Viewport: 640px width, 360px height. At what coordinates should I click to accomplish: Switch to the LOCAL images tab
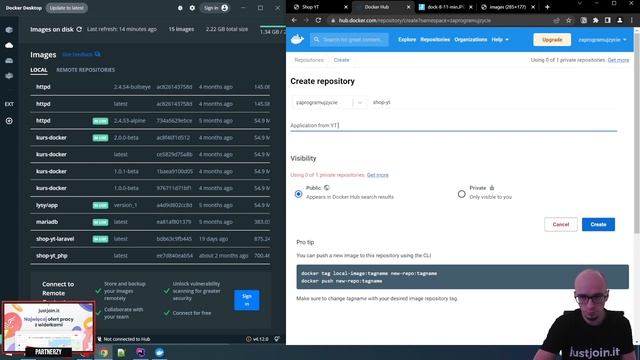39,70
